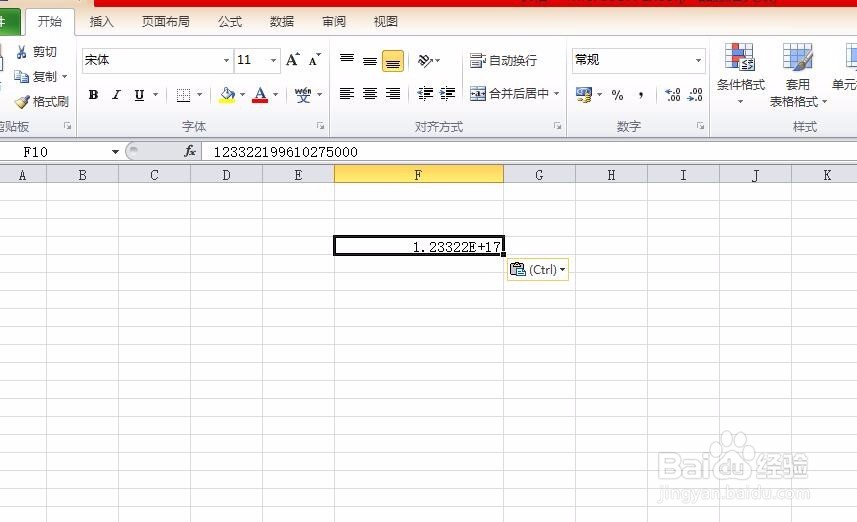Open accounting number format icon
857x522 pixels.
(x=584, y=95)
